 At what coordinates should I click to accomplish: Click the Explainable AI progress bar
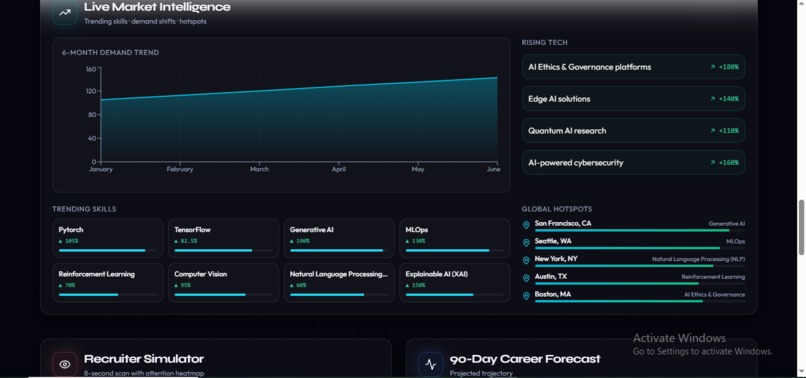tap(455, 295)
